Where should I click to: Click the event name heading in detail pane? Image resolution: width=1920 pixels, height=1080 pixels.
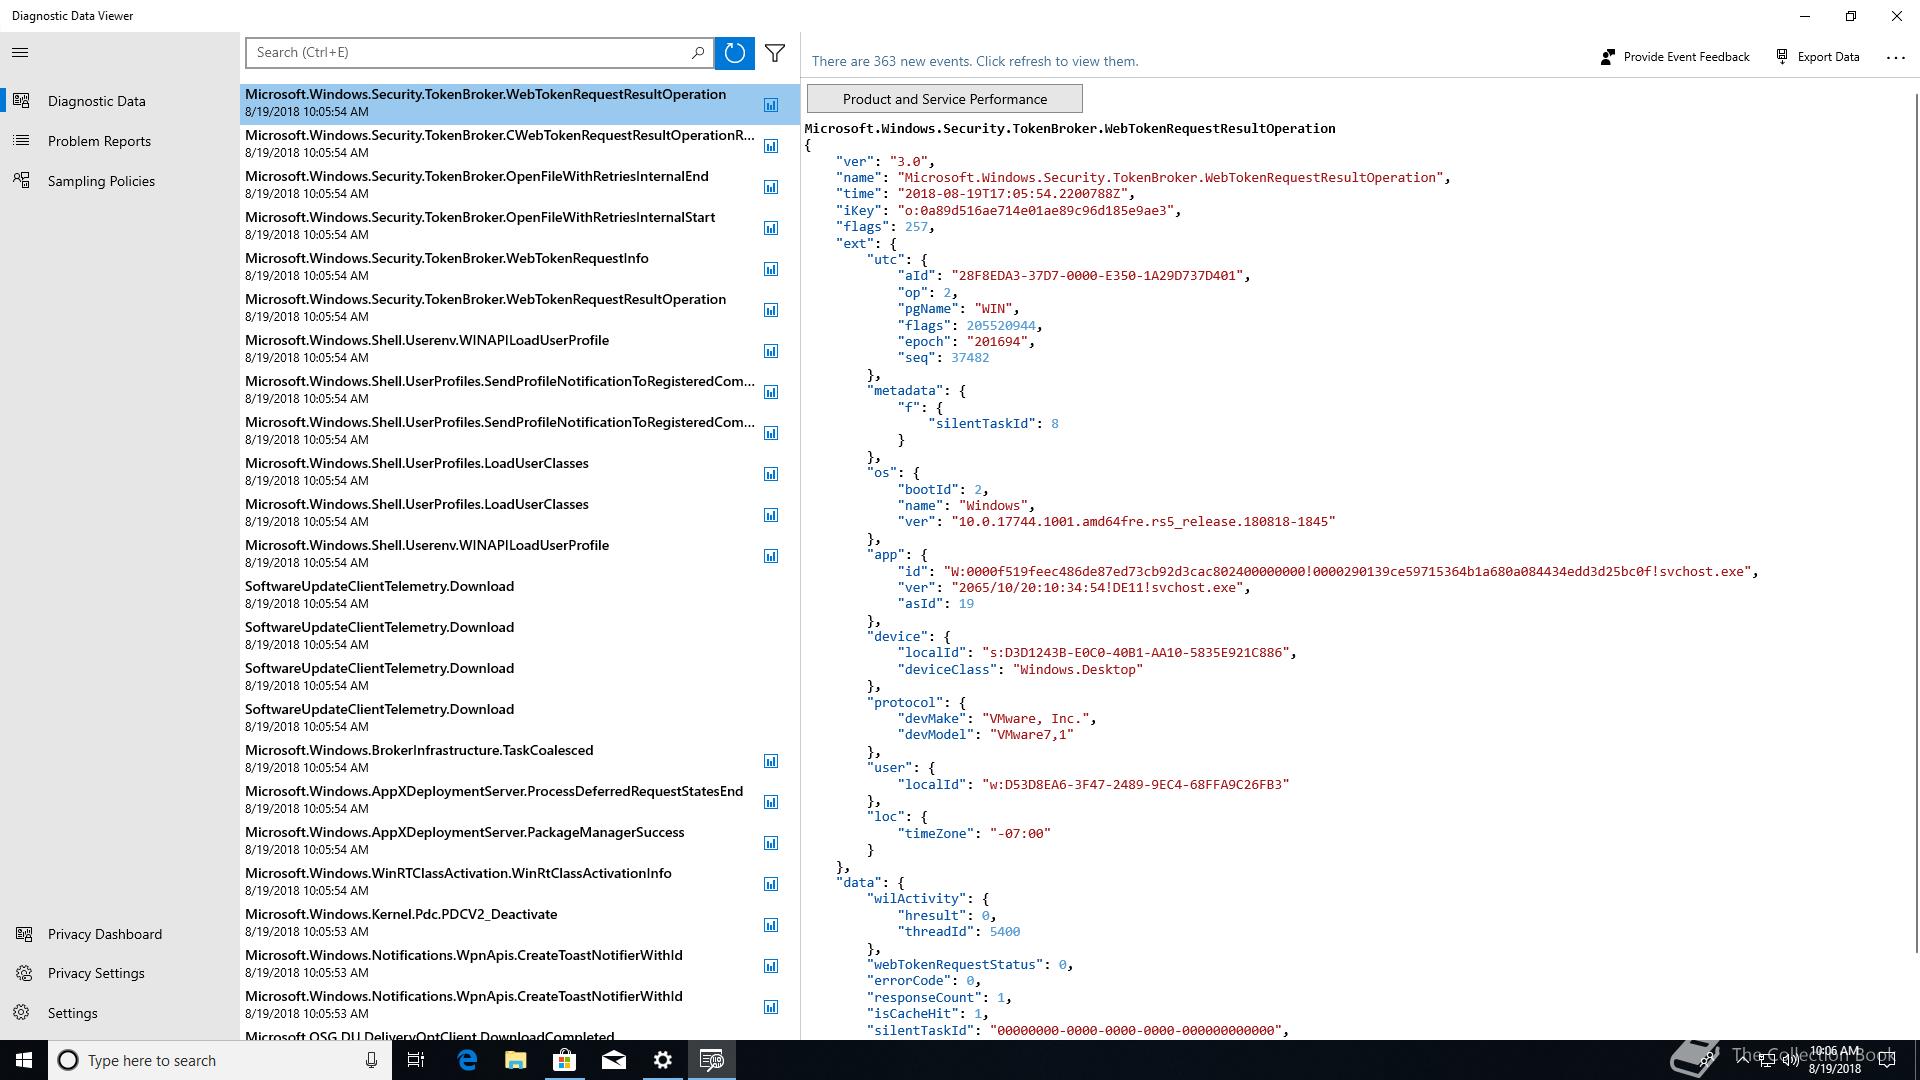1070,128
